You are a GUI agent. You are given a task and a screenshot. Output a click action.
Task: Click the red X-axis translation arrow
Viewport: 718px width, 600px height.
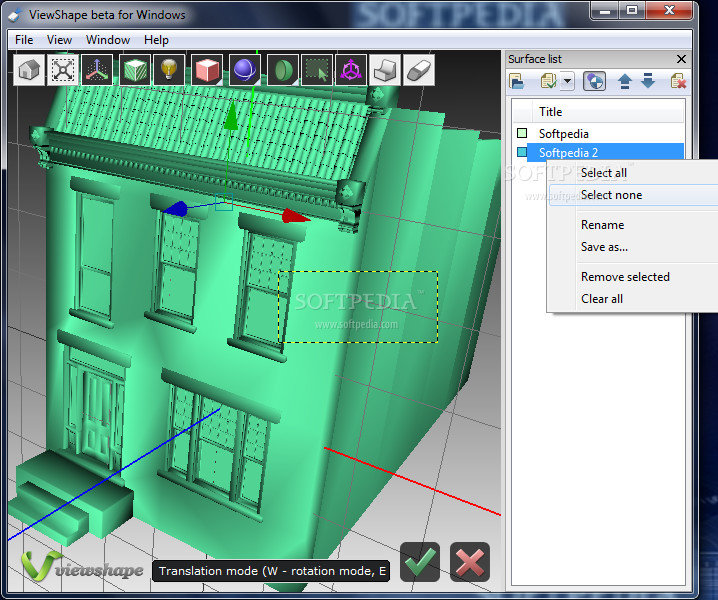(296, 216)
